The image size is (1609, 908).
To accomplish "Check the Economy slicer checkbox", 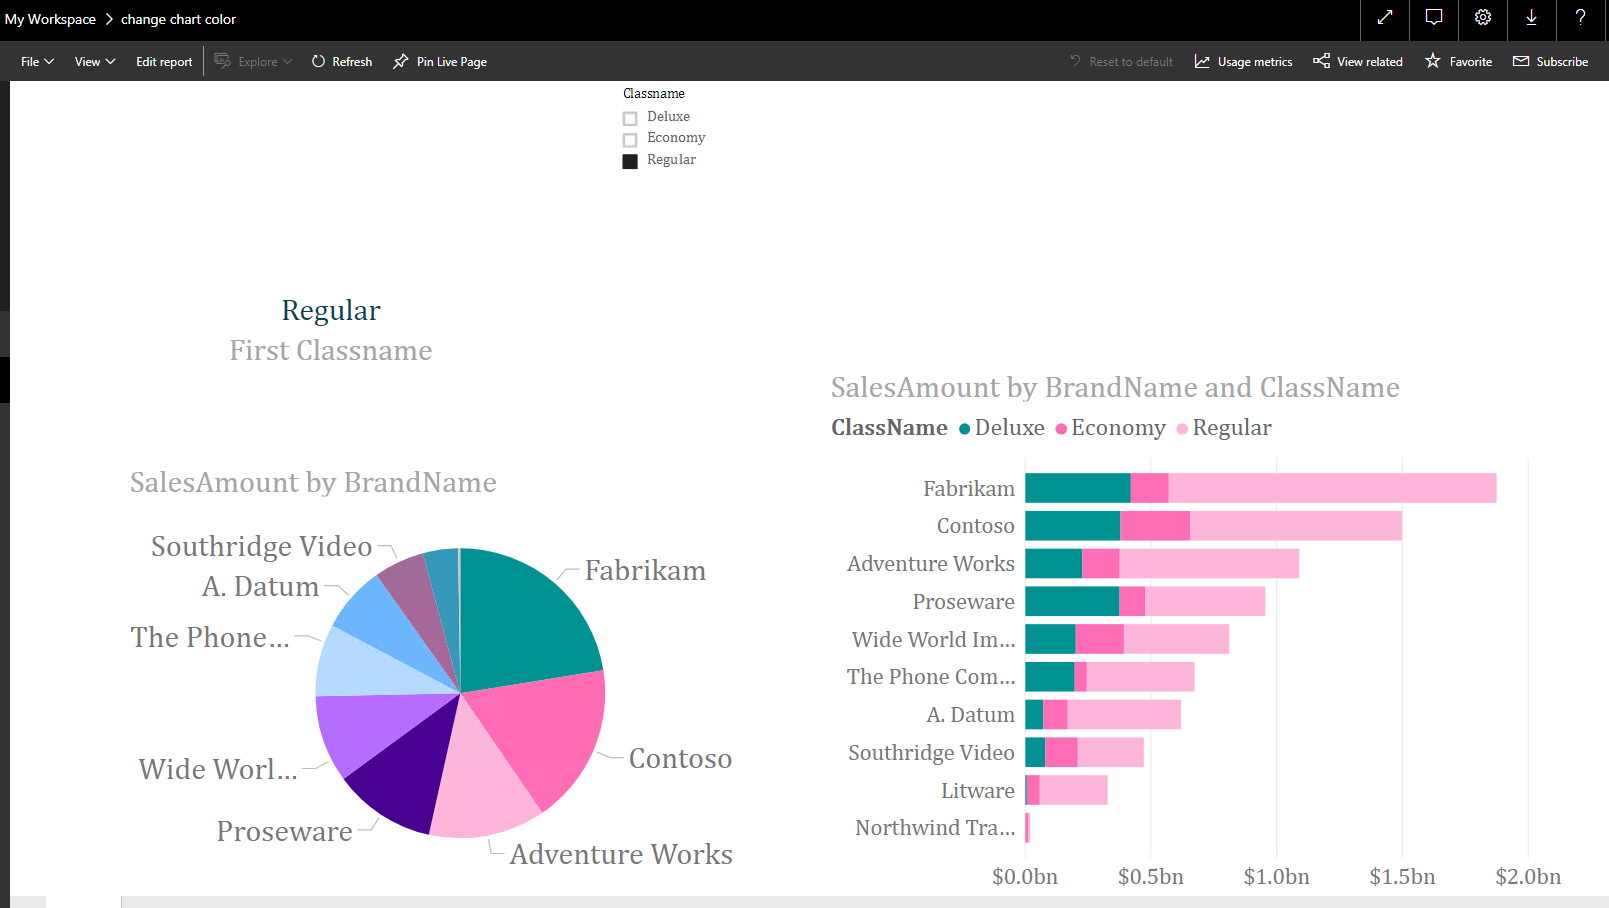I will tap(630, 140).
